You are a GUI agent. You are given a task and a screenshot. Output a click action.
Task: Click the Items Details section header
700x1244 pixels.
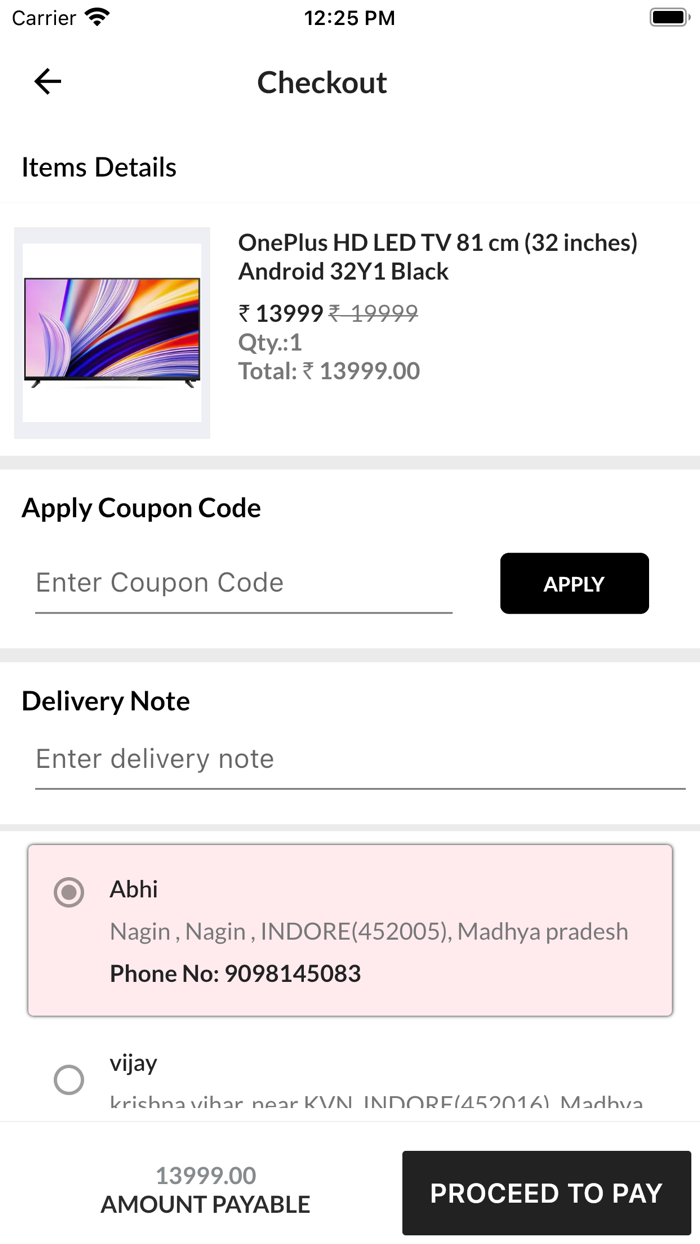(x=98, y=167)
